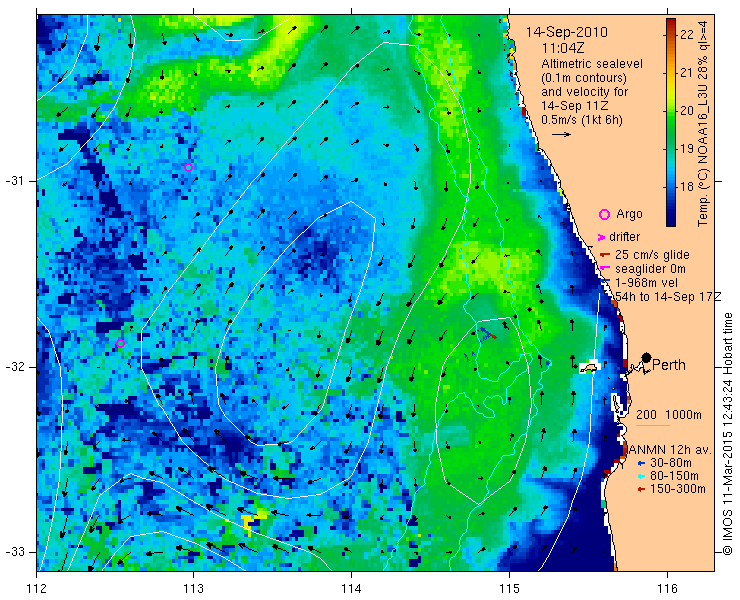
Task: Click the colorbar tick label 19
Action: point(687,149)
